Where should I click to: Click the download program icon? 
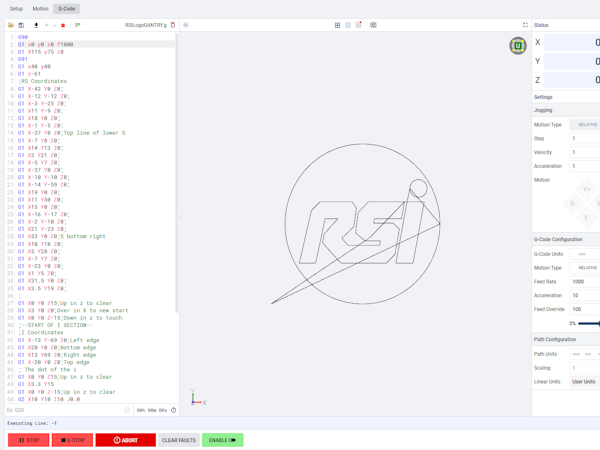point(36,25)
